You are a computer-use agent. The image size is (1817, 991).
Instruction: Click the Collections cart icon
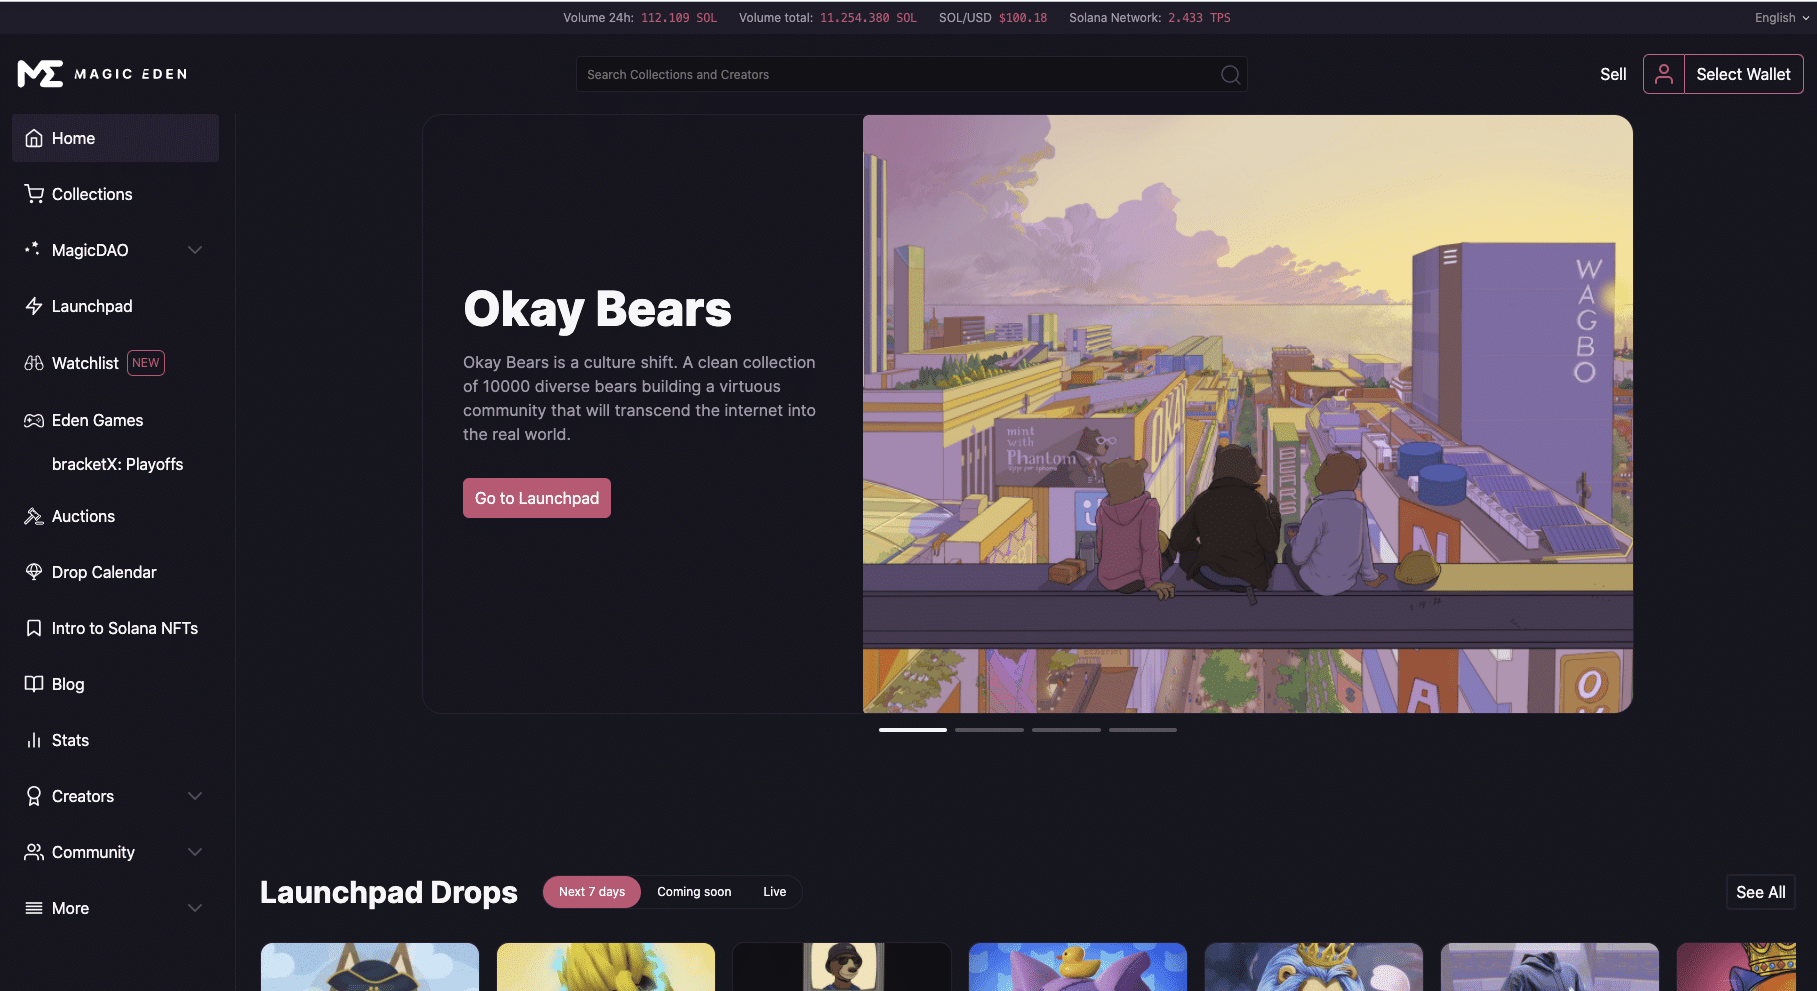point(34,194)
